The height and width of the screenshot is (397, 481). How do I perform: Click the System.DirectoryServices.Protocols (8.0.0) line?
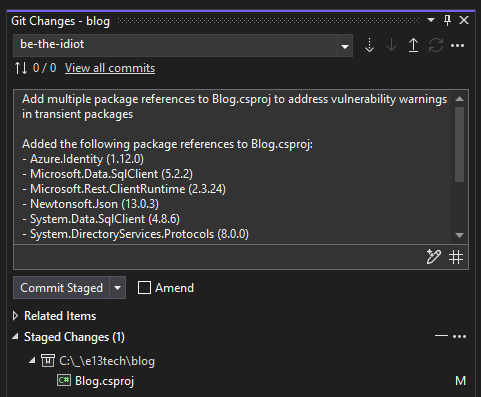[x=135, y=234]
